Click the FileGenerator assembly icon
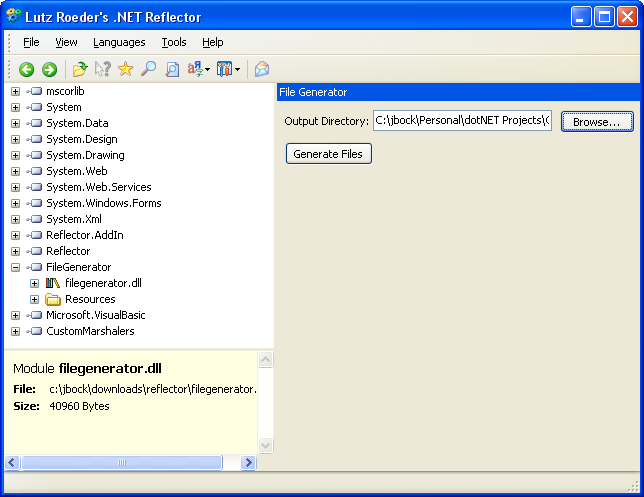 (34, 267)
